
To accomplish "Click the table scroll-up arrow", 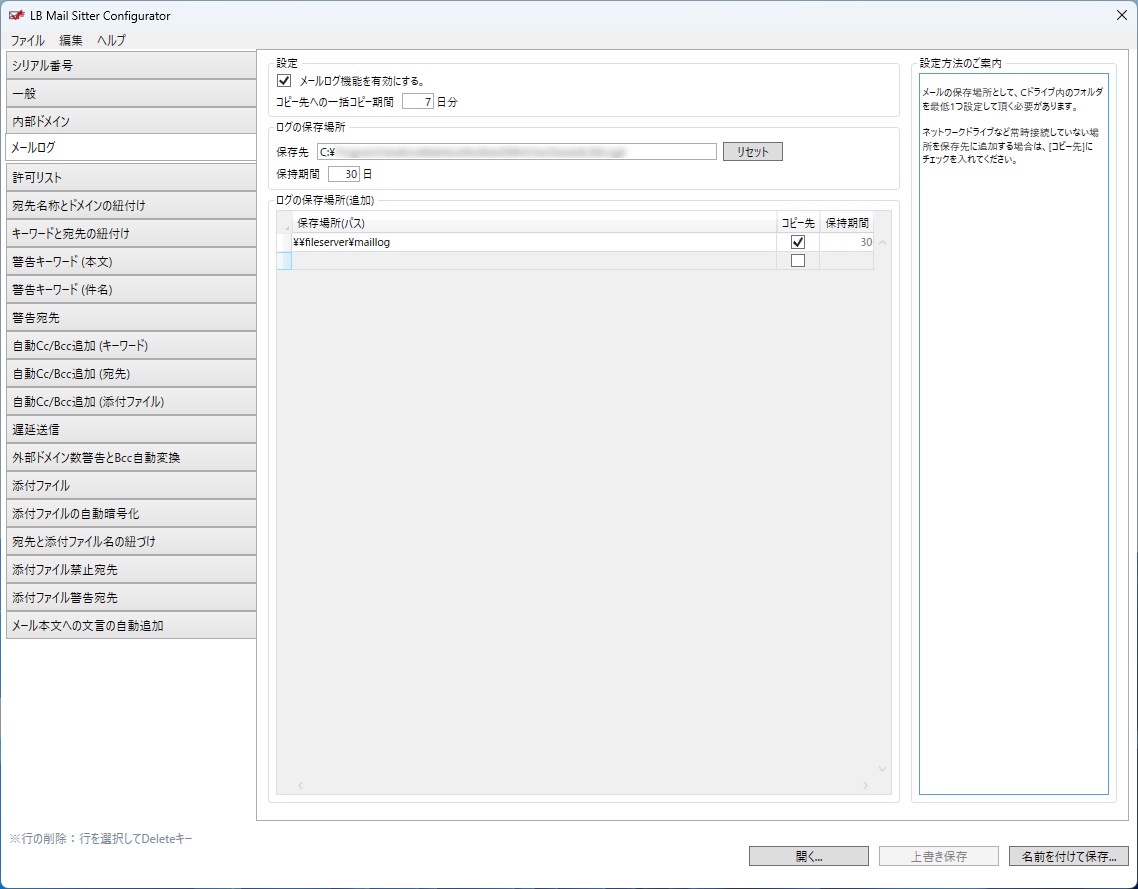I will pyautogui.click(x=883, y=243).
